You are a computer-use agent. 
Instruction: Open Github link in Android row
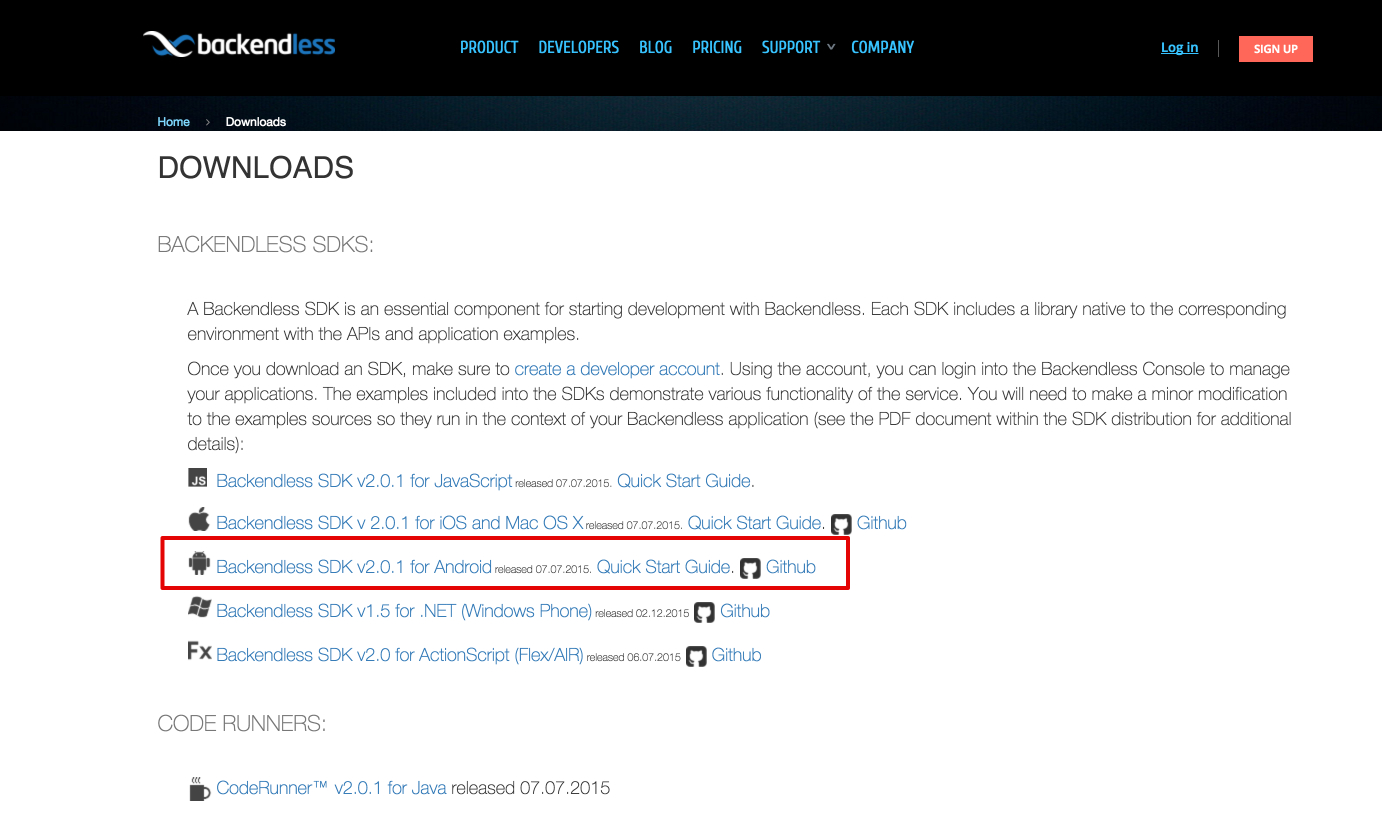[791, 567]
